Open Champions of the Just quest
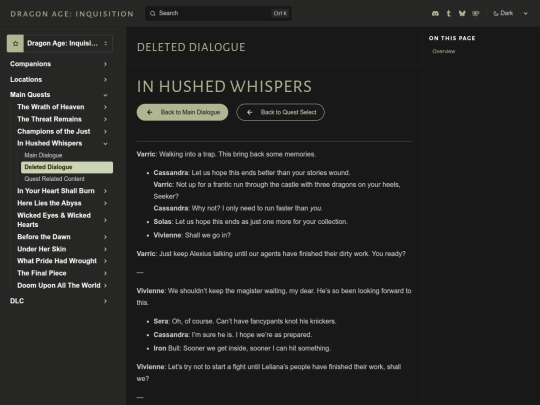 point(54,132)
